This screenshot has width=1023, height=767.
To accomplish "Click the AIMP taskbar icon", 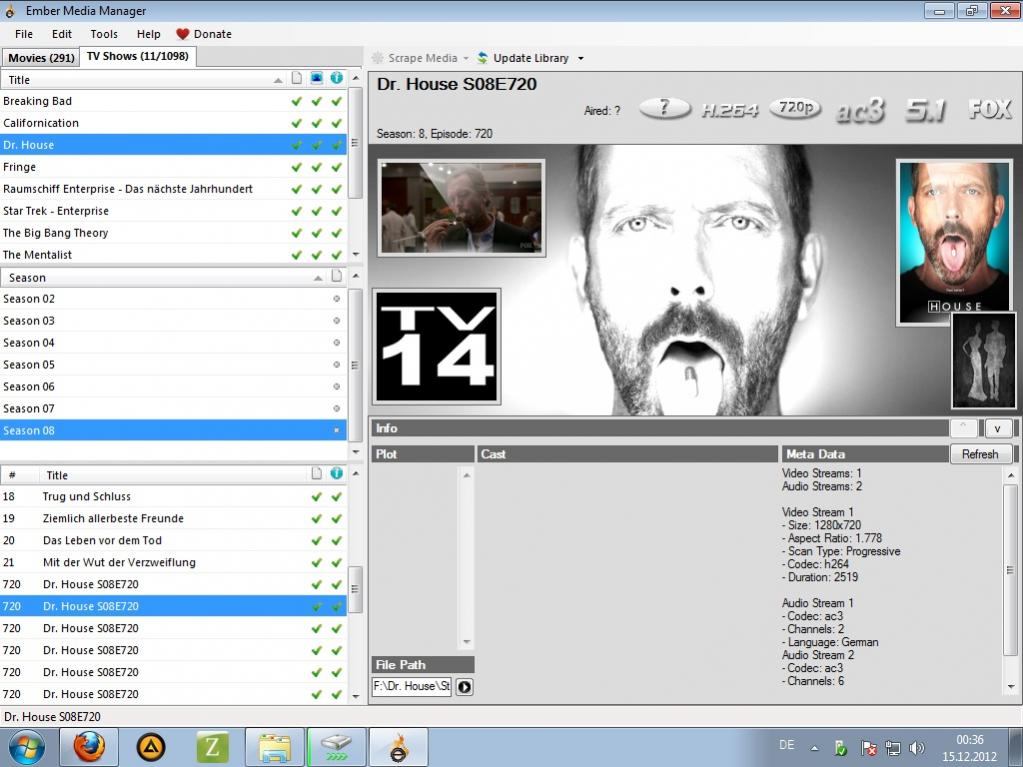I will (151, 747).
